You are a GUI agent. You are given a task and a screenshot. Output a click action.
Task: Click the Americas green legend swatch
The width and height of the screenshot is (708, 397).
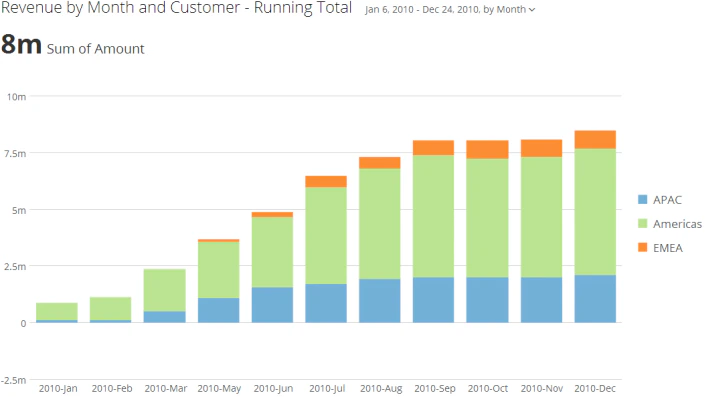point(643,224)
